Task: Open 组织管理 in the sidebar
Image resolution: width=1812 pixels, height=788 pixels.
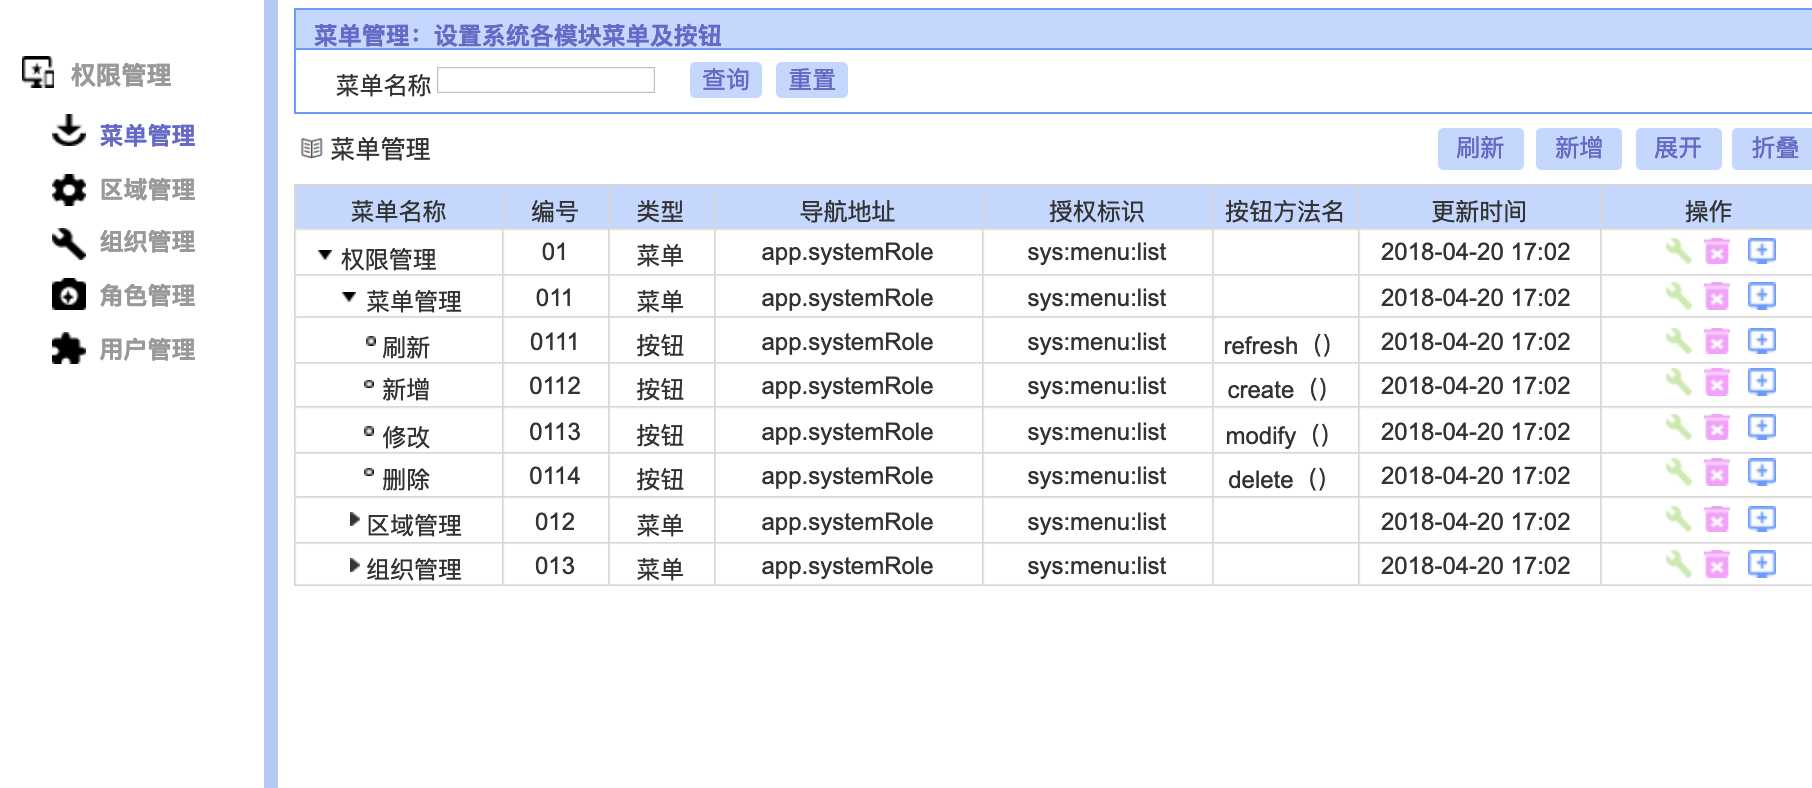Action: [x=147, y=241]
